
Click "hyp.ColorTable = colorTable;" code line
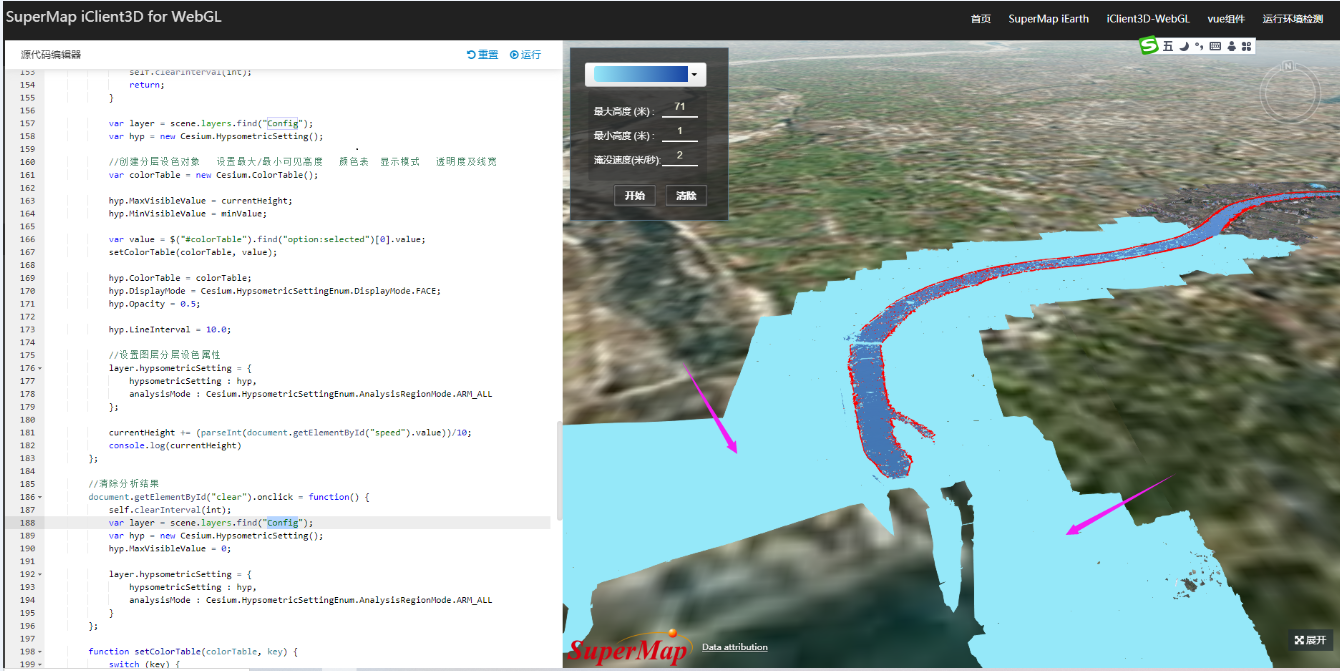point(180,278)
